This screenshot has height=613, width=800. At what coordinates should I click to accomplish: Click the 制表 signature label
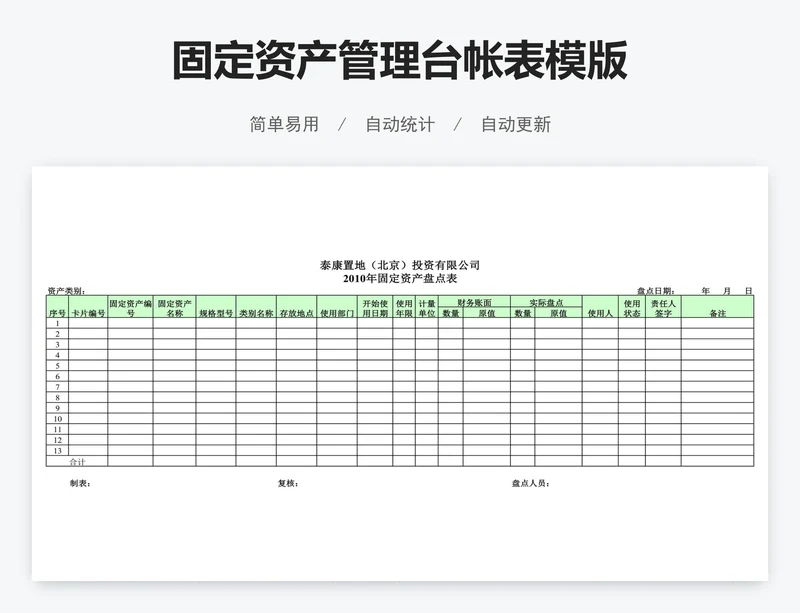tap(80, 483)
